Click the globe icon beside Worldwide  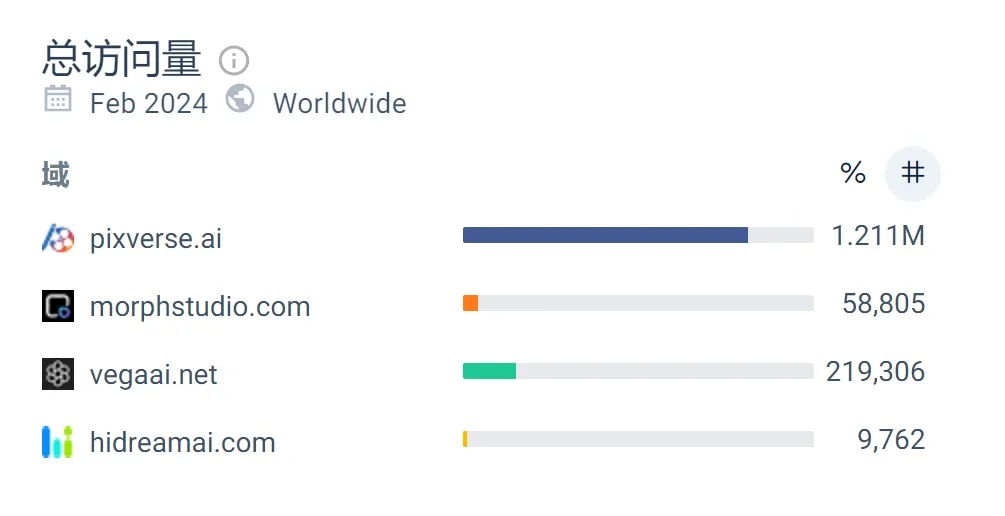240,99
